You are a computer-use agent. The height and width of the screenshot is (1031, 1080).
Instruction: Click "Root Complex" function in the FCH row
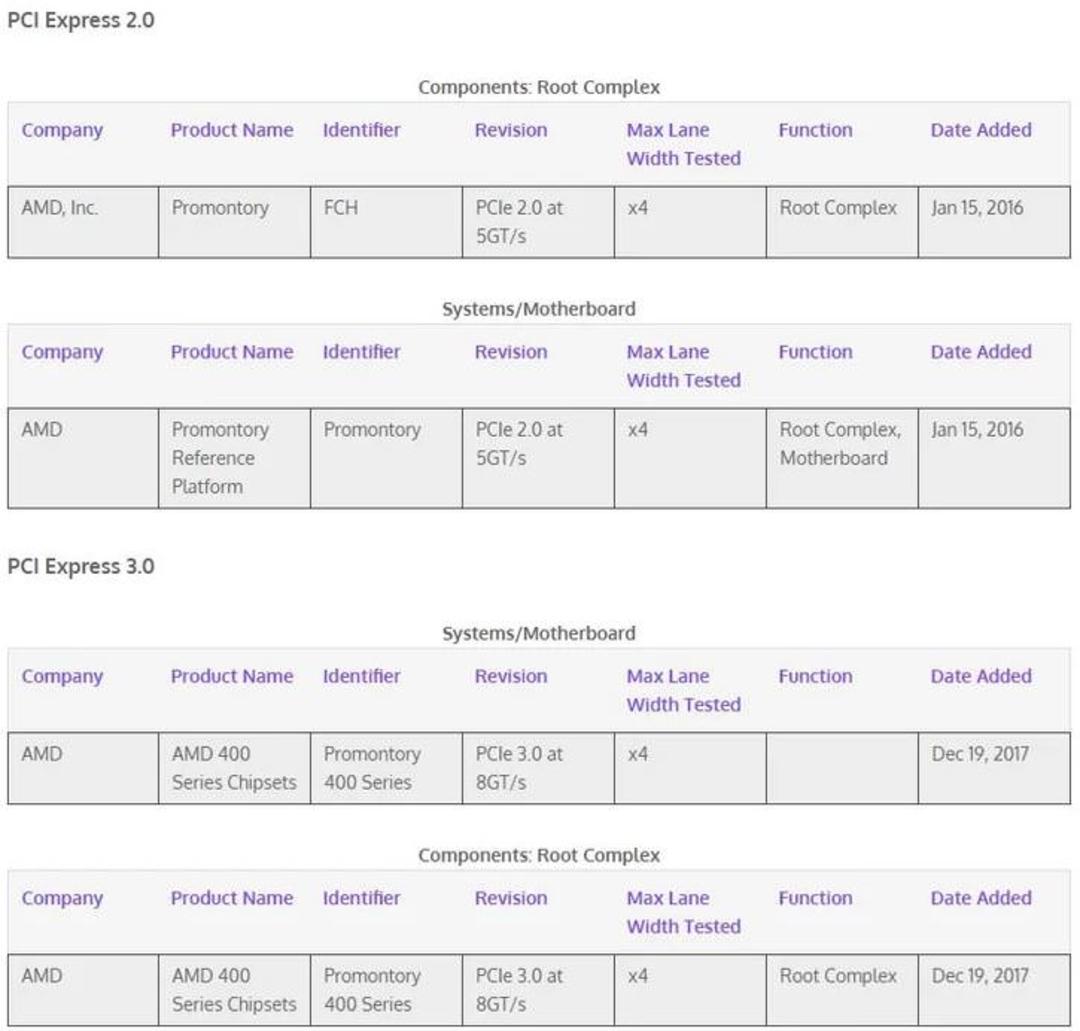point(838,208)
